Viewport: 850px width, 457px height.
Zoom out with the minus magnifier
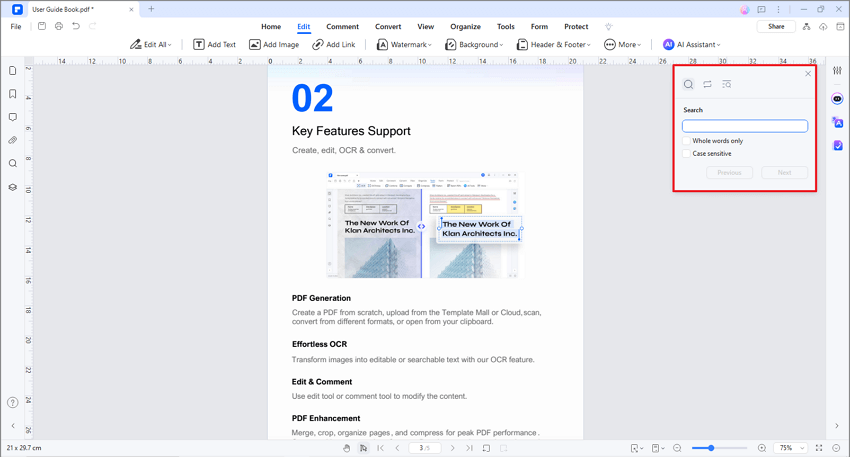pos(677,448)
